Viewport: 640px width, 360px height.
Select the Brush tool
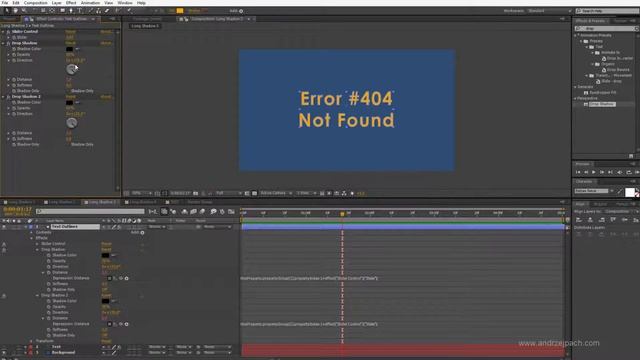point(91,11)
